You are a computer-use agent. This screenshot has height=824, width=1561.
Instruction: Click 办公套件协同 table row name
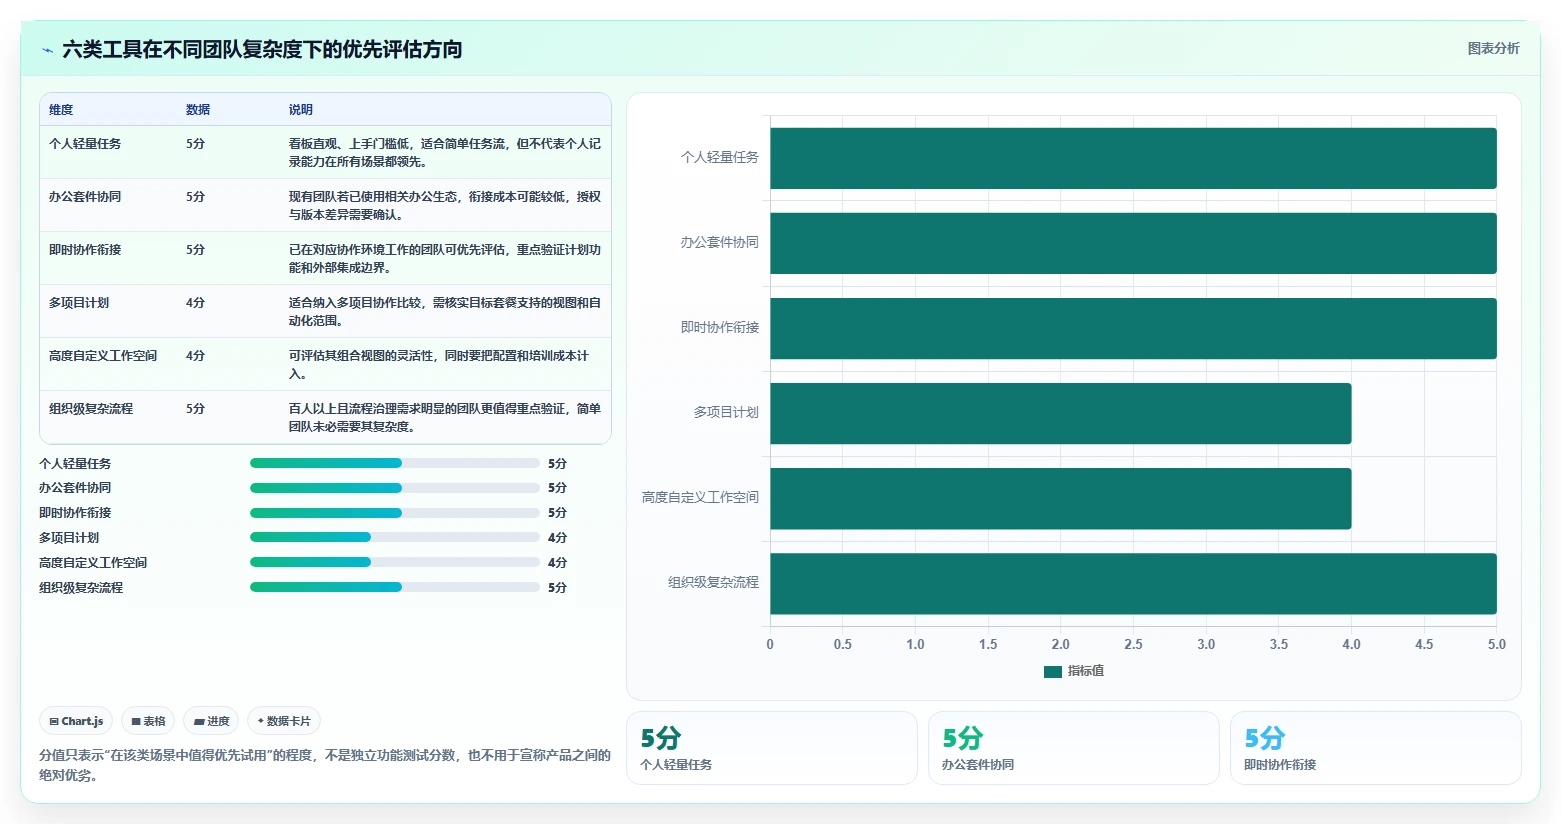85,197
